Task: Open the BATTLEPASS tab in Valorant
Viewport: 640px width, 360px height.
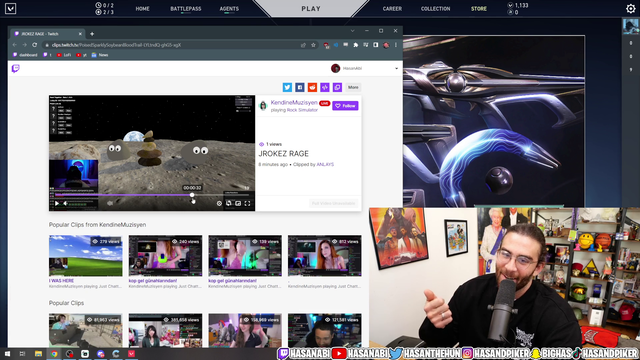Action: 186,9
